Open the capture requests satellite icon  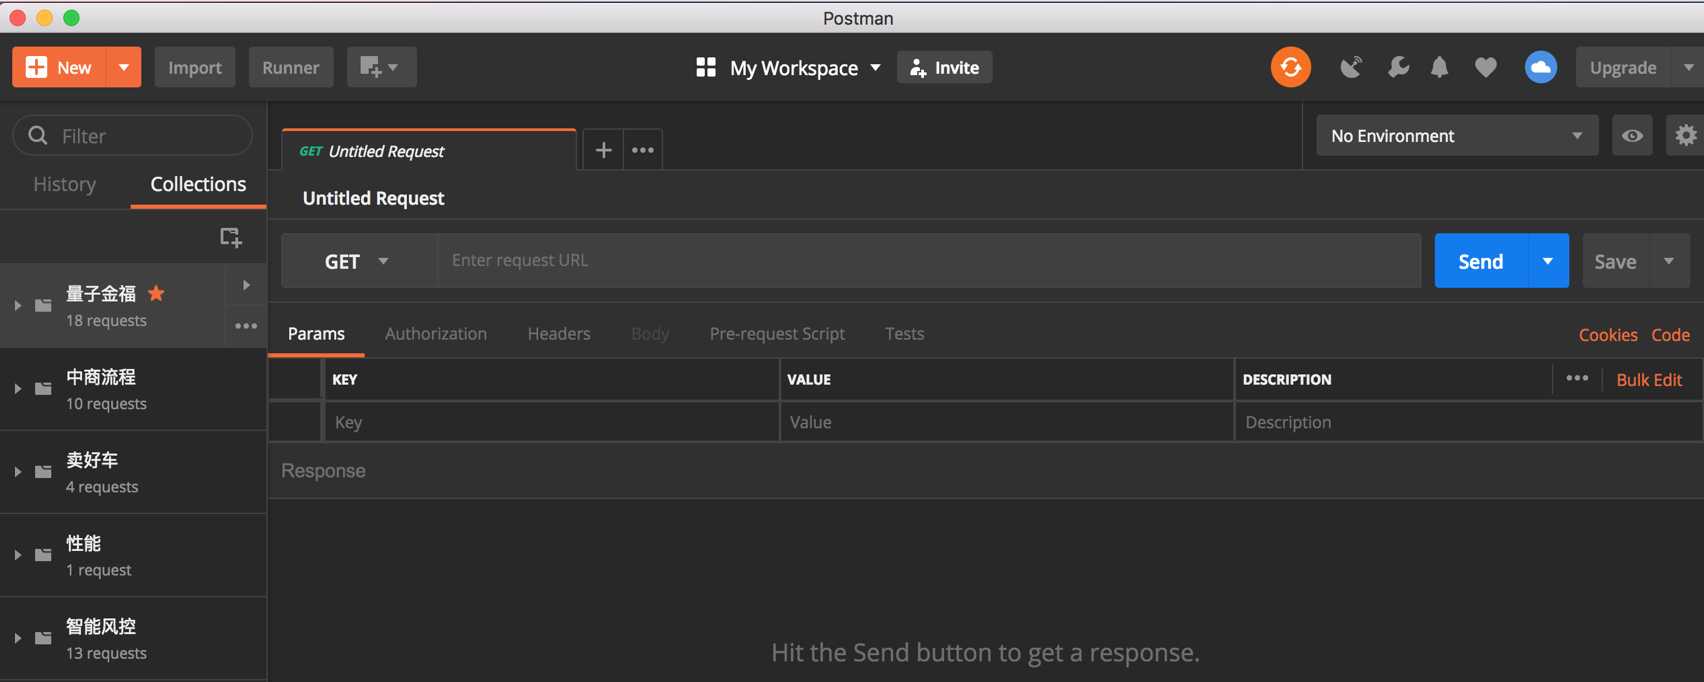1351,67
